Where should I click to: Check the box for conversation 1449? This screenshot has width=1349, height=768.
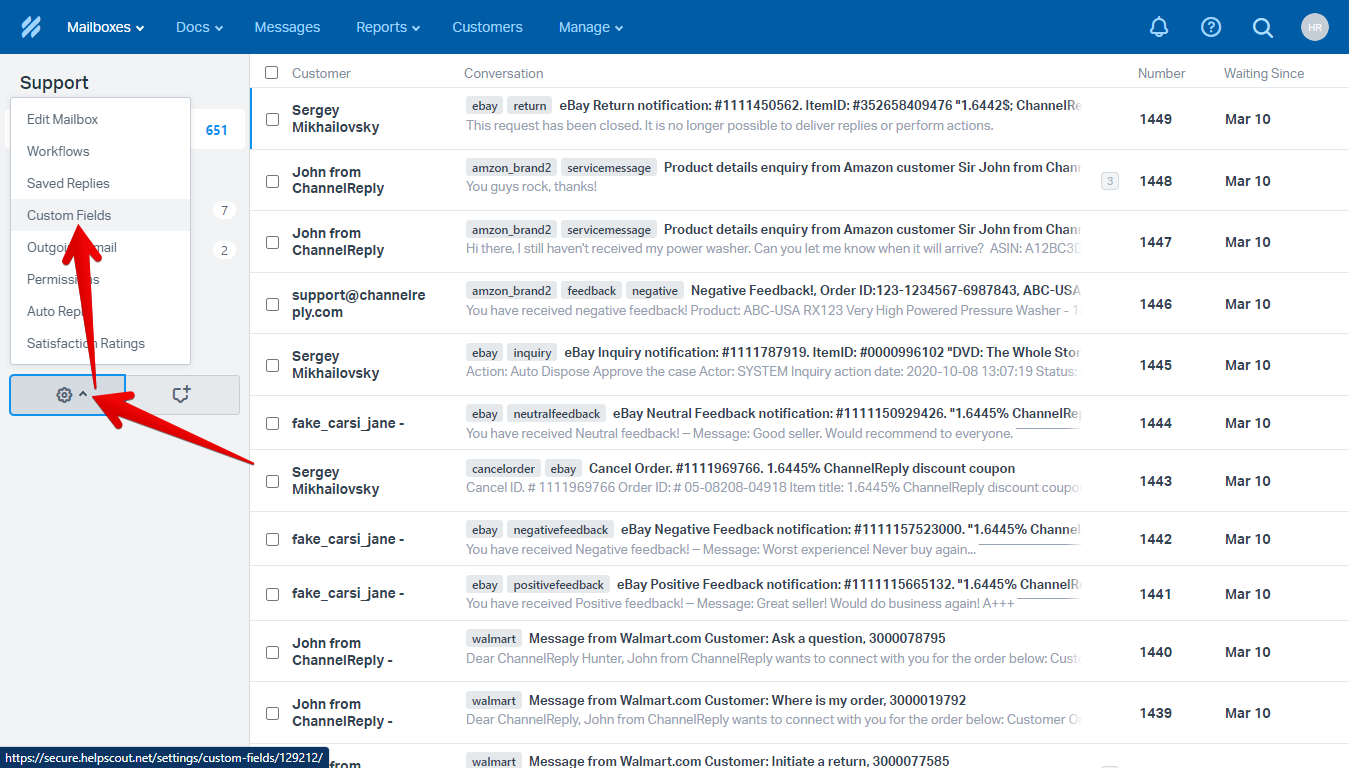point(272,119)
